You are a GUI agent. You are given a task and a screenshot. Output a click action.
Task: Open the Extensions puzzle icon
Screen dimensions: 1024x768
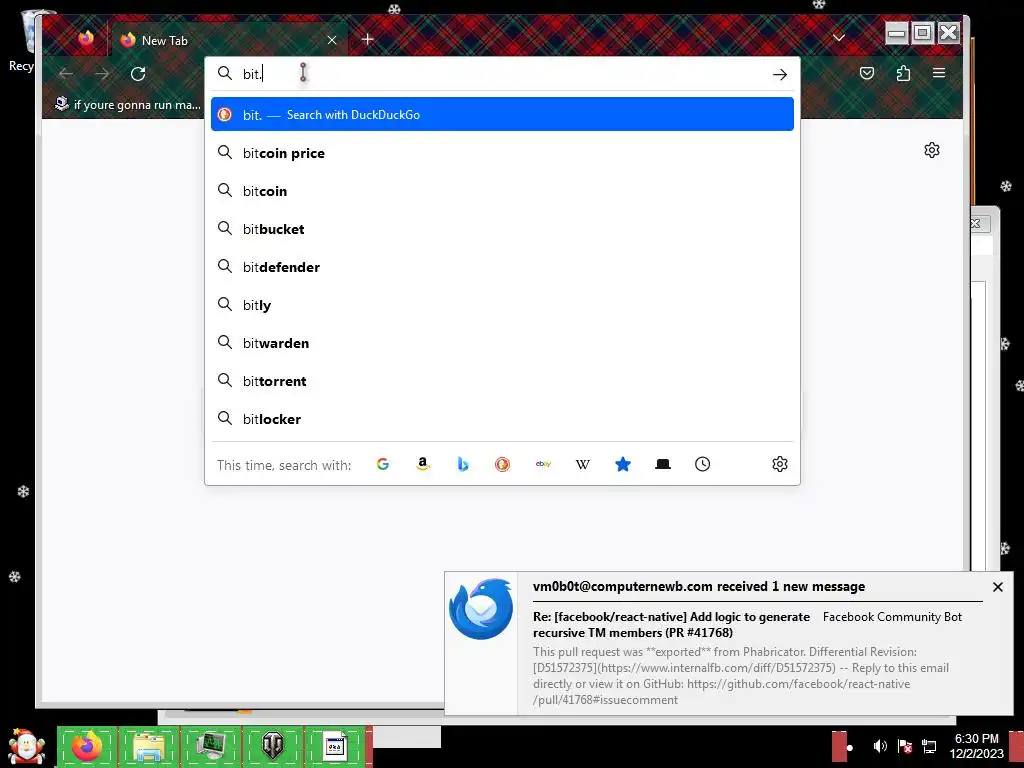[903, 73]
